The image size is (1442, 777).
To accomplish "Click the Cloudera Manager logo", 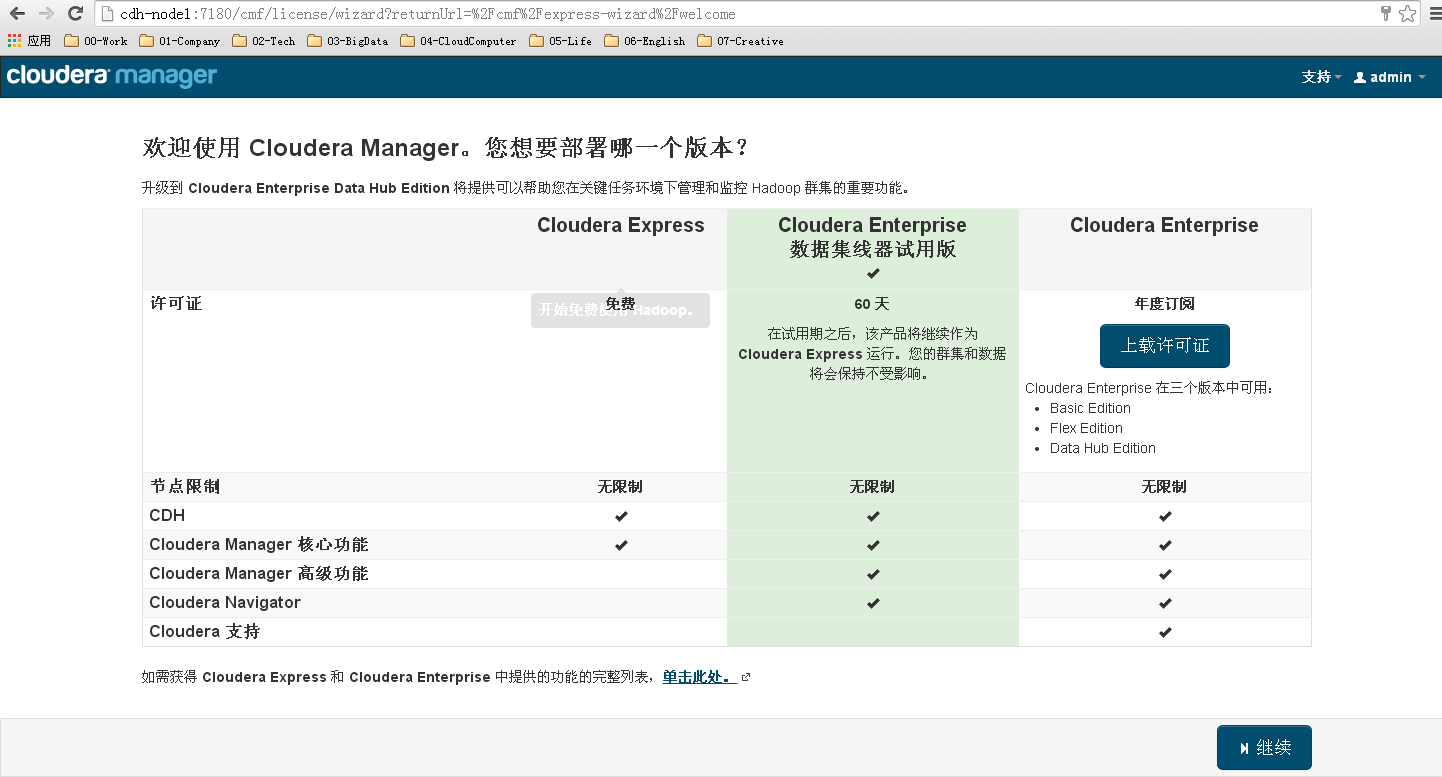I will pyautogui.click(x=112, y=76).
